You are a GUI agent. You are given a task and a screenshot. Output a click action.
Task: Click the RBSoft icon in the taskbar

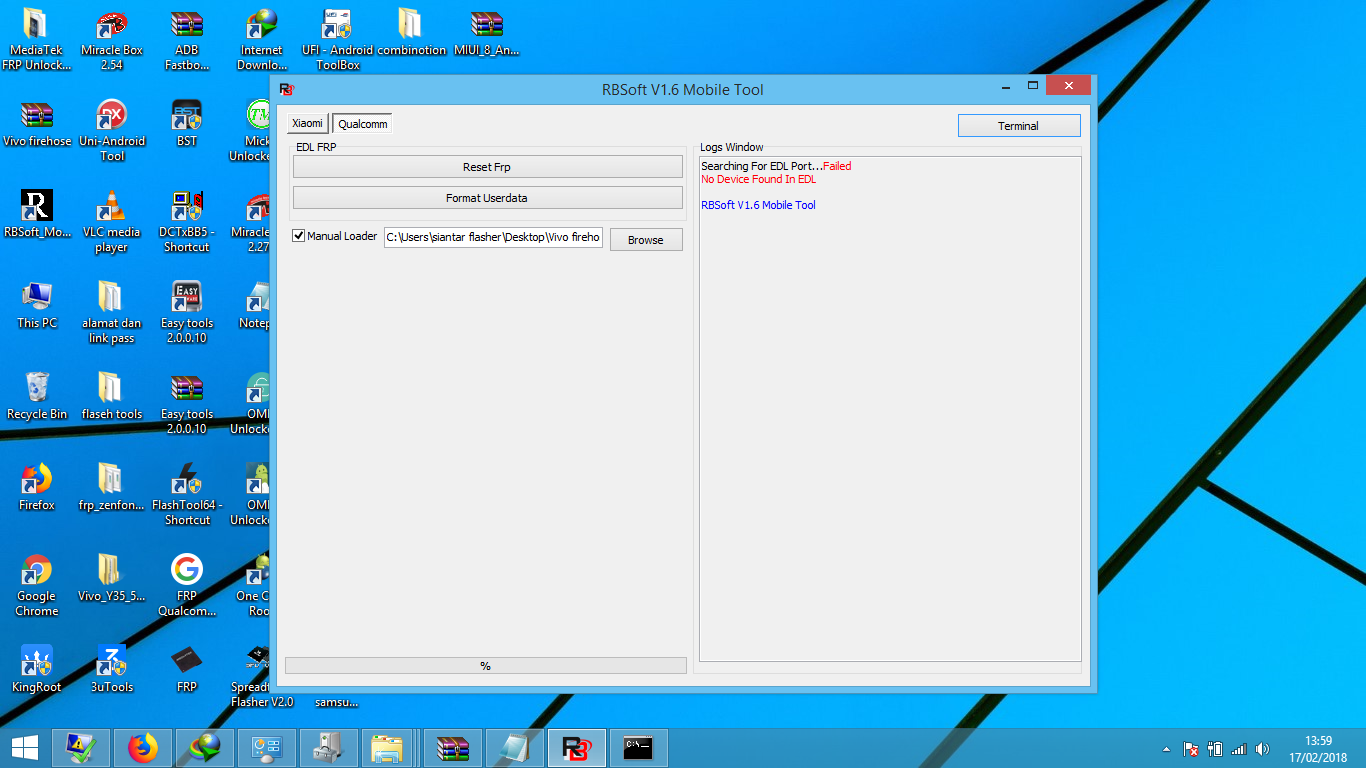pos(575,747)
